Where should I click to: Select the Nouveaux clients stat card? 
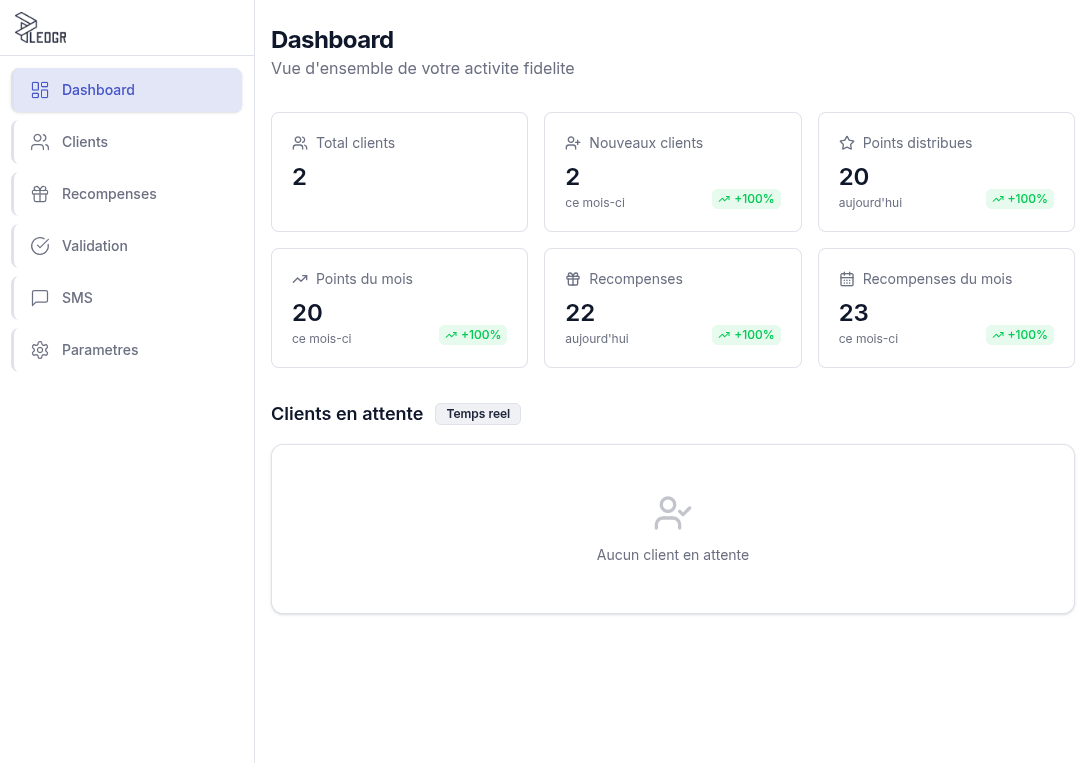[672, 171]
